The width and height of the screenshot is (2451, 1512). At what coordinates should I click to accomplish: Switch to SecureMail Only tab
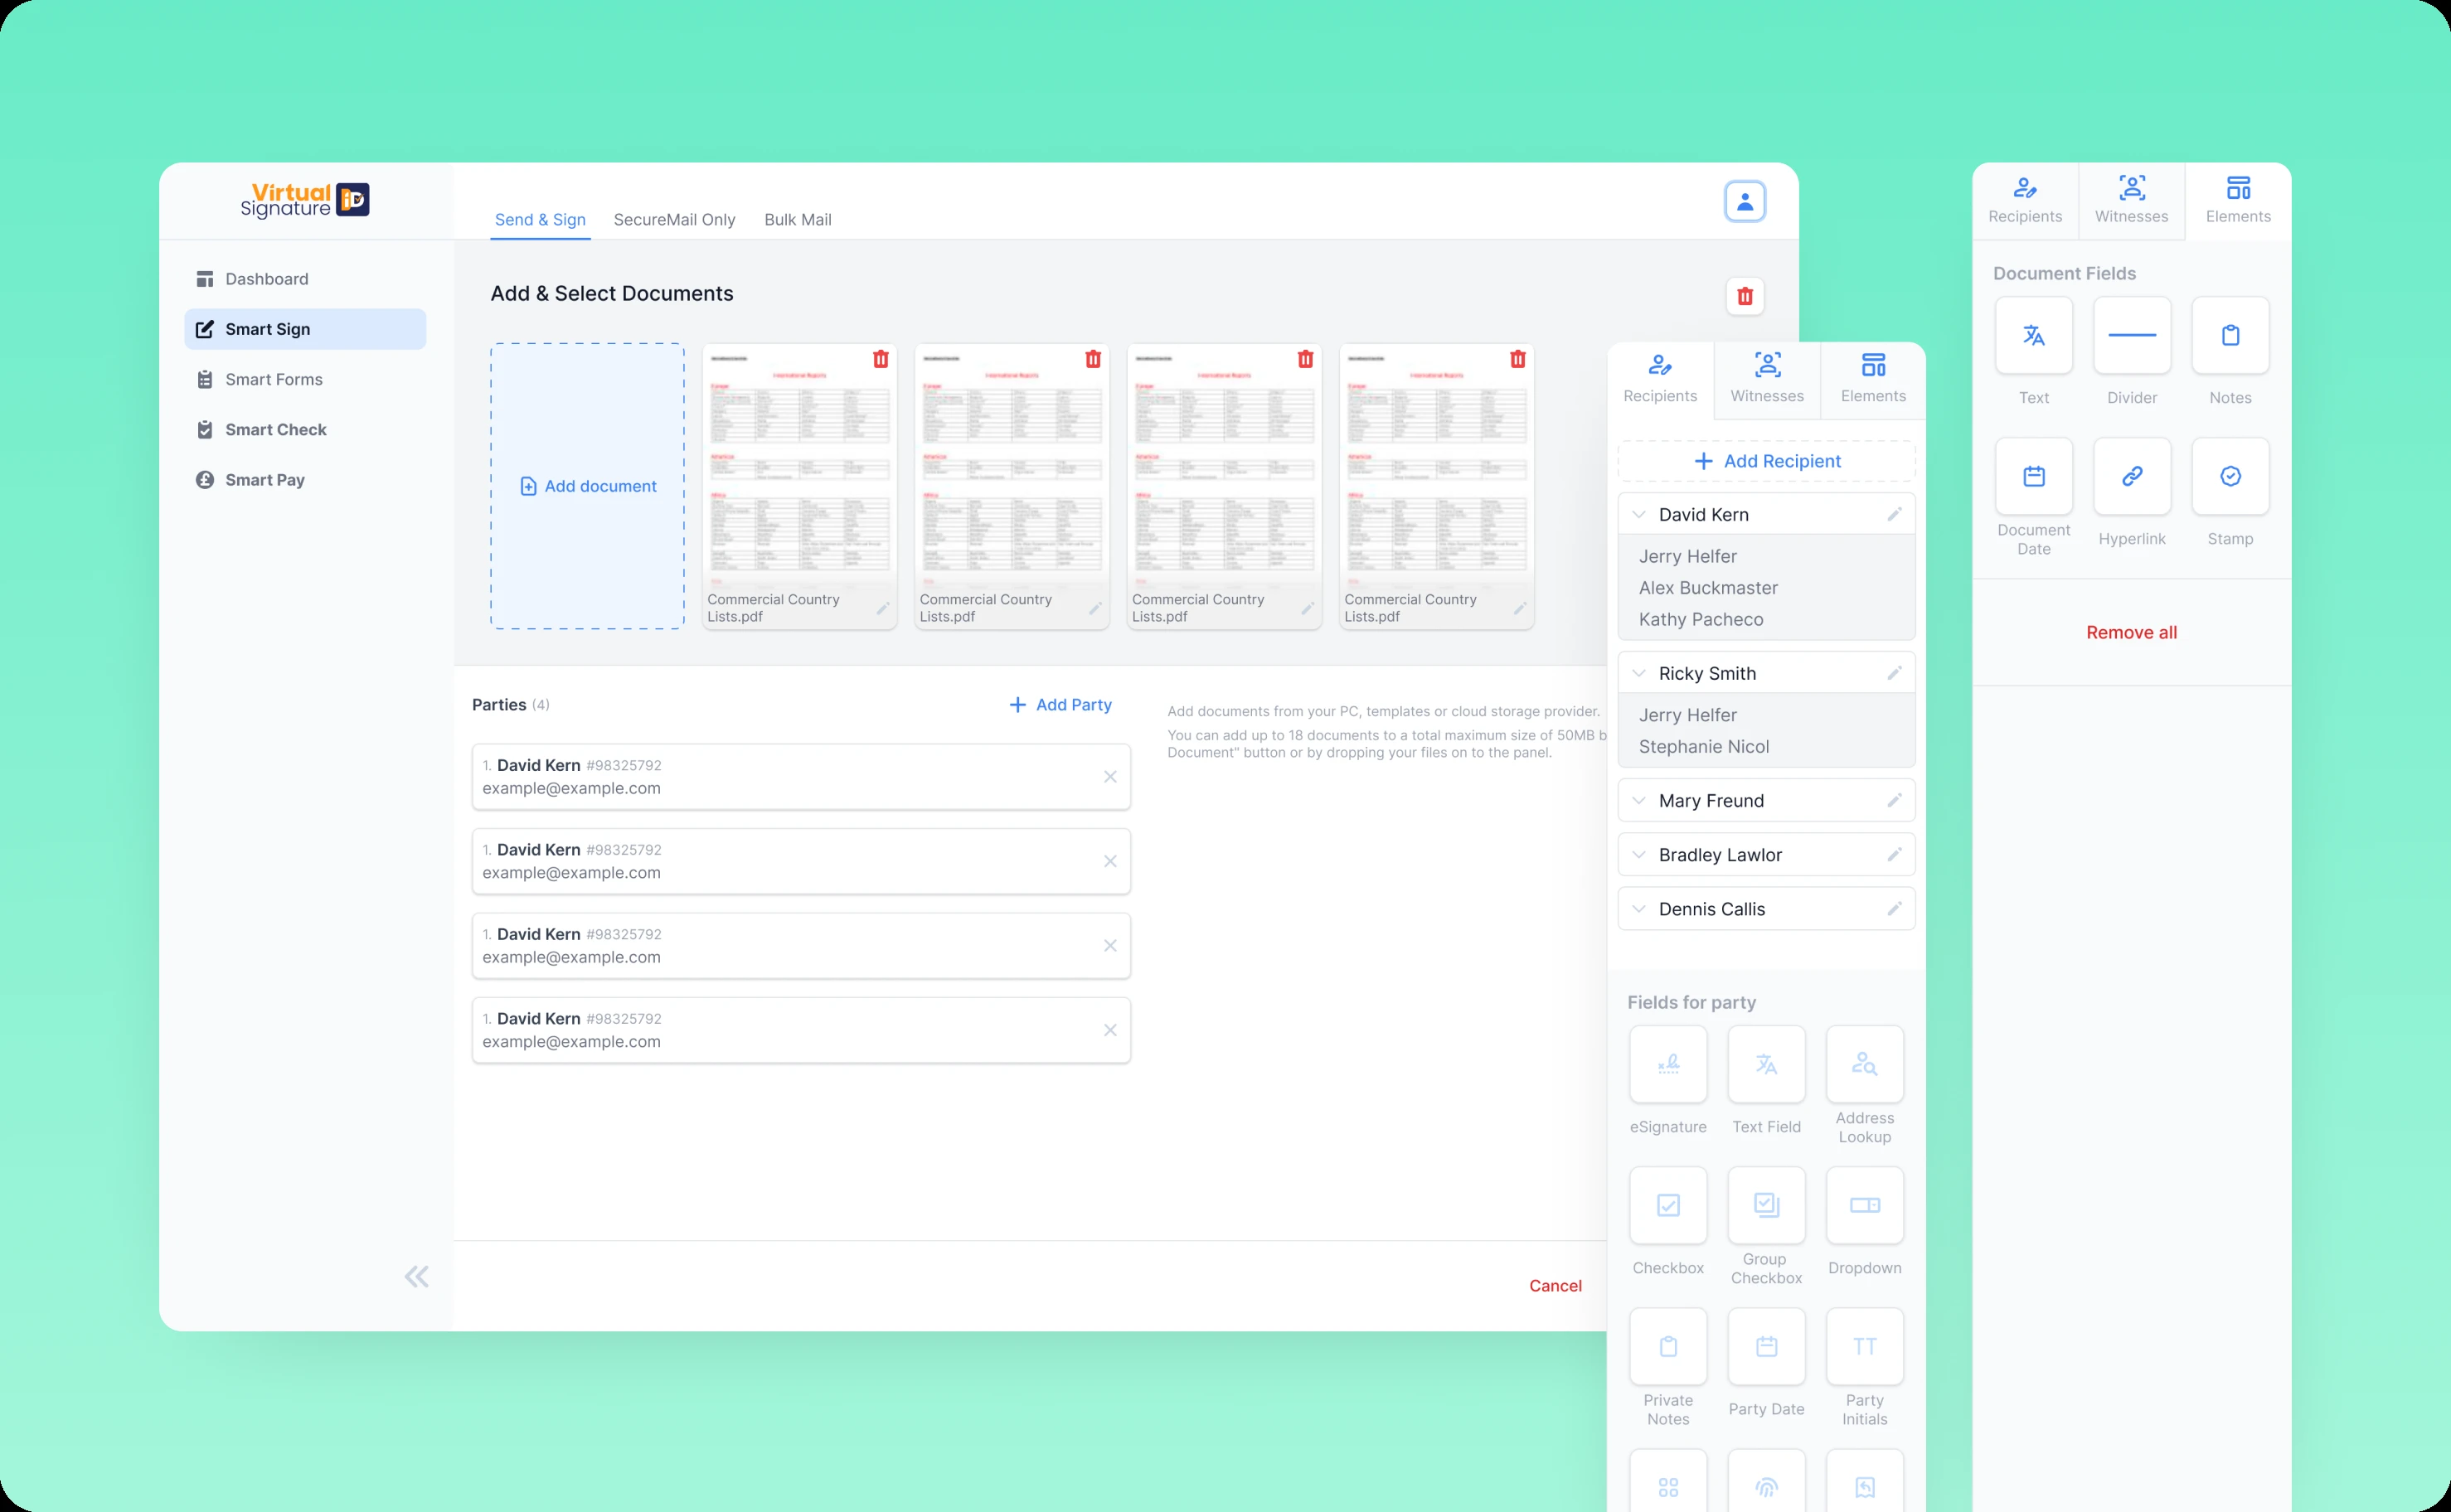[x=674, y=220]
